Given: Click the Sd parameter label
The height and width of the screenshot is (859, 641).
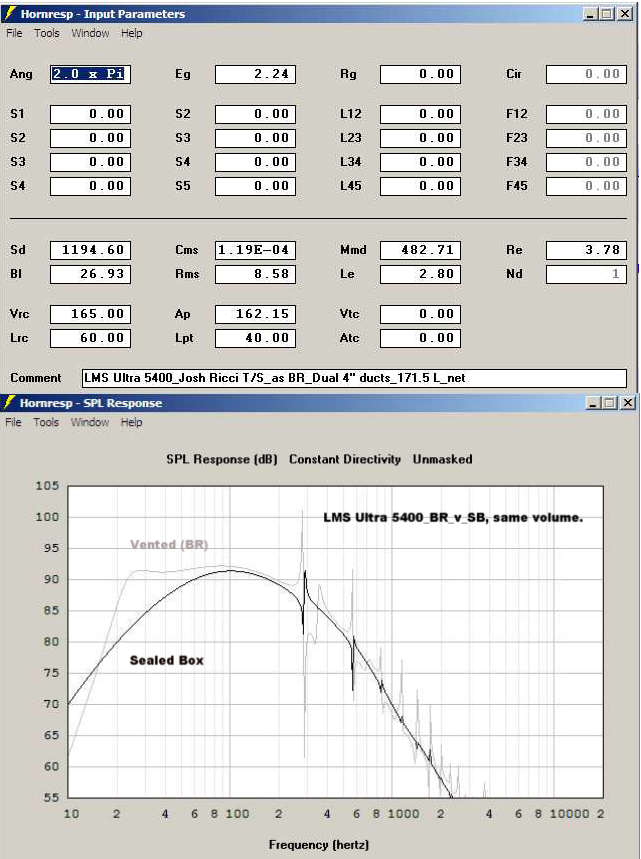Looking at the screenshot, I should 18,250.
